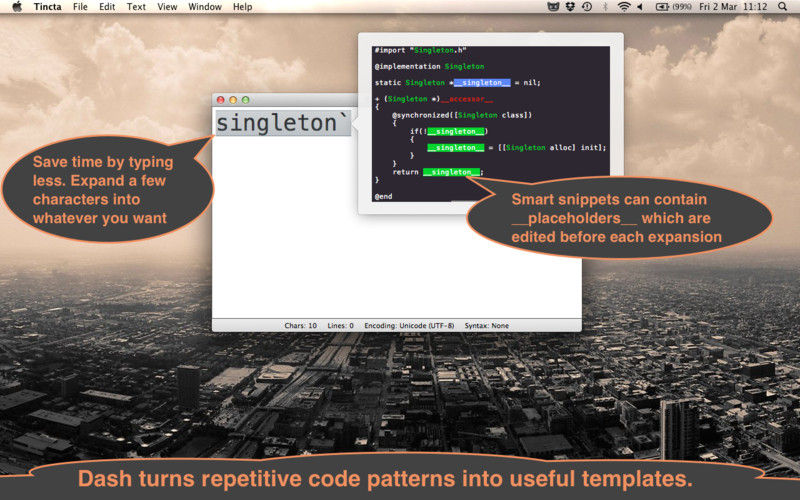The image size is (800, 500).
Task: Click the Lines: 0 status entry
Action: pyautogui.click(x=340, y=326)
